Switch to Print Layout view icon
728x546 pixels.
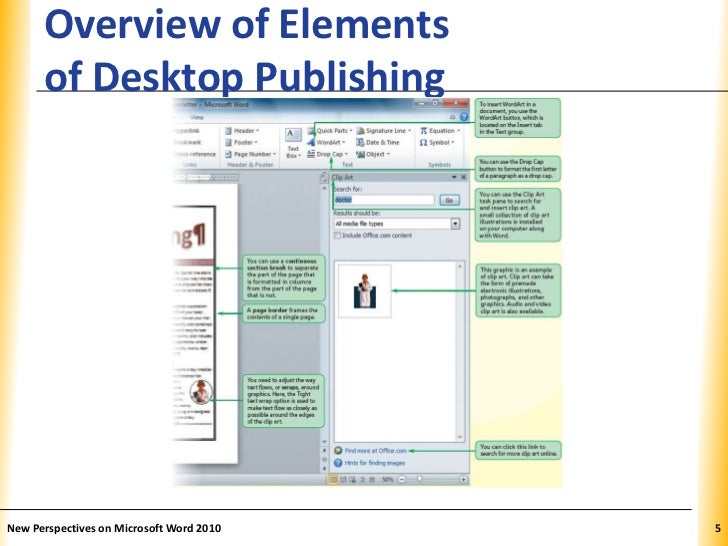[x=333, y=479]
